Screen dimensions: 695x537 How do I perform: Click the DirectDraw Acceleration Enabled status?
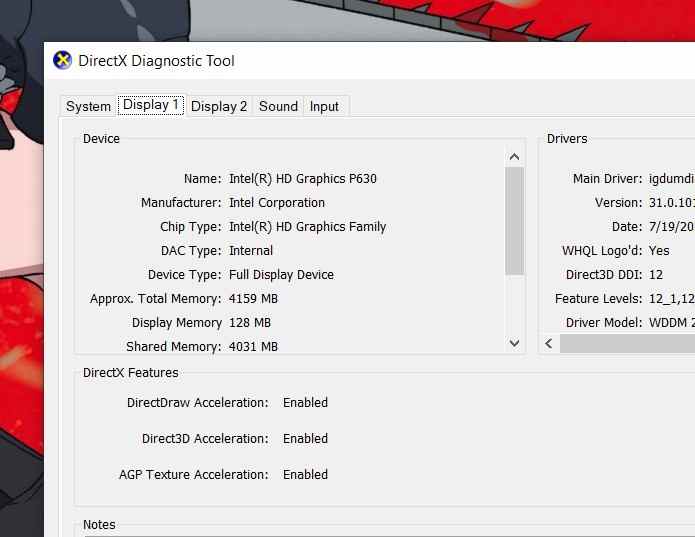tap(305, 403)
